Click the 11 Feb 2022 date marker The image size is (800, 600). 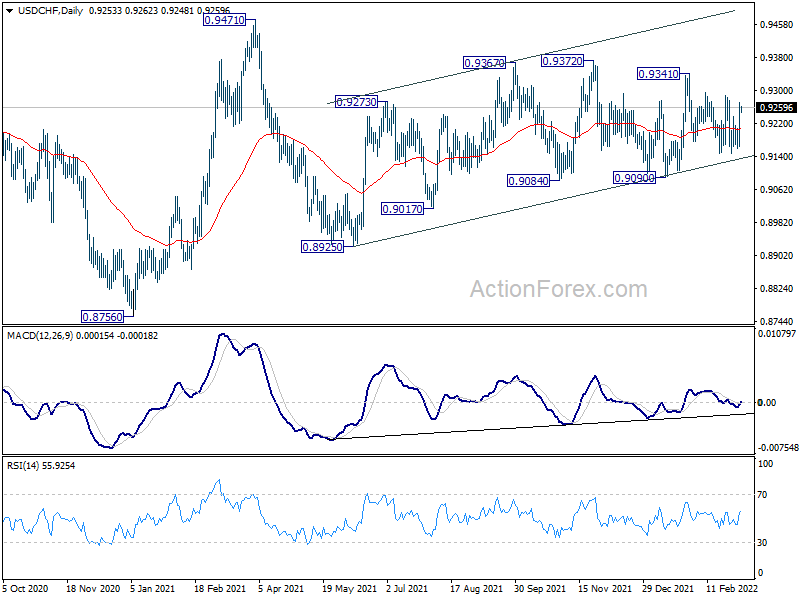[x=732, y=588]
